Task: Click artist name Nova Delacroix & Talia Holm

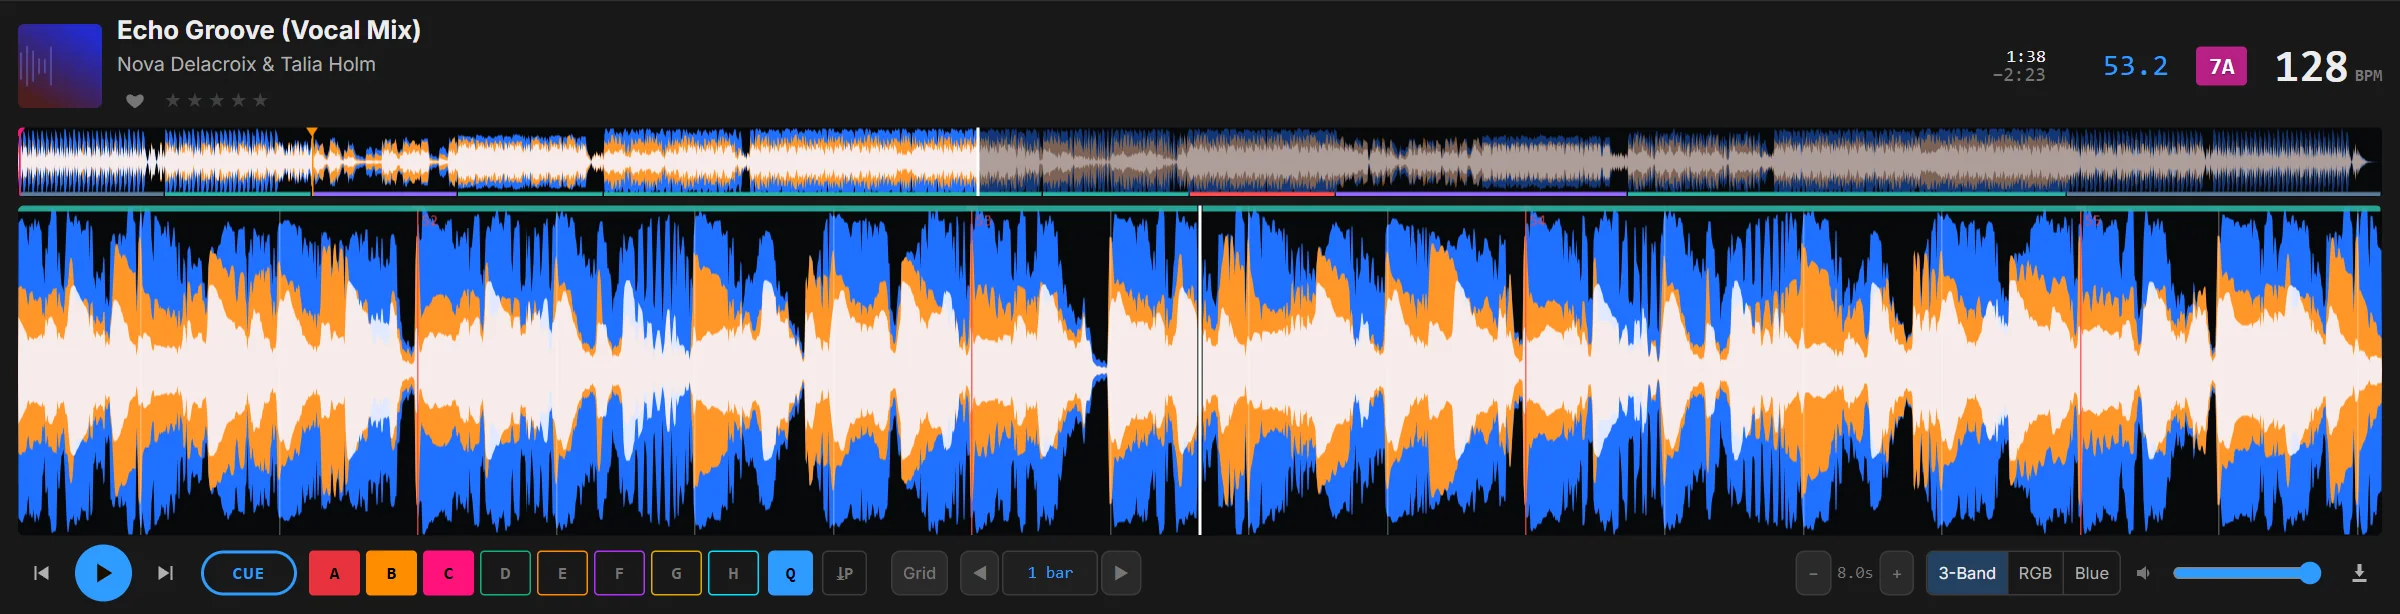Action: pos(246,64)
